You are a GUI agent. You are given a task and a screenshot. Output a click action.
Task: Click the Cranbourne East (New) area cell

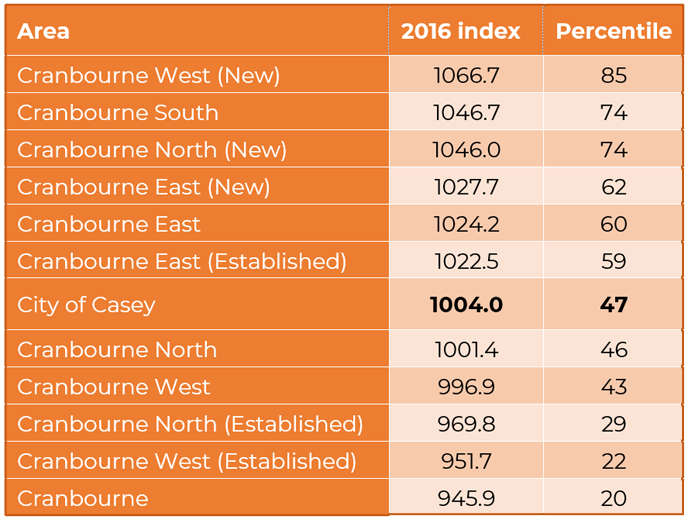[144, 187]
